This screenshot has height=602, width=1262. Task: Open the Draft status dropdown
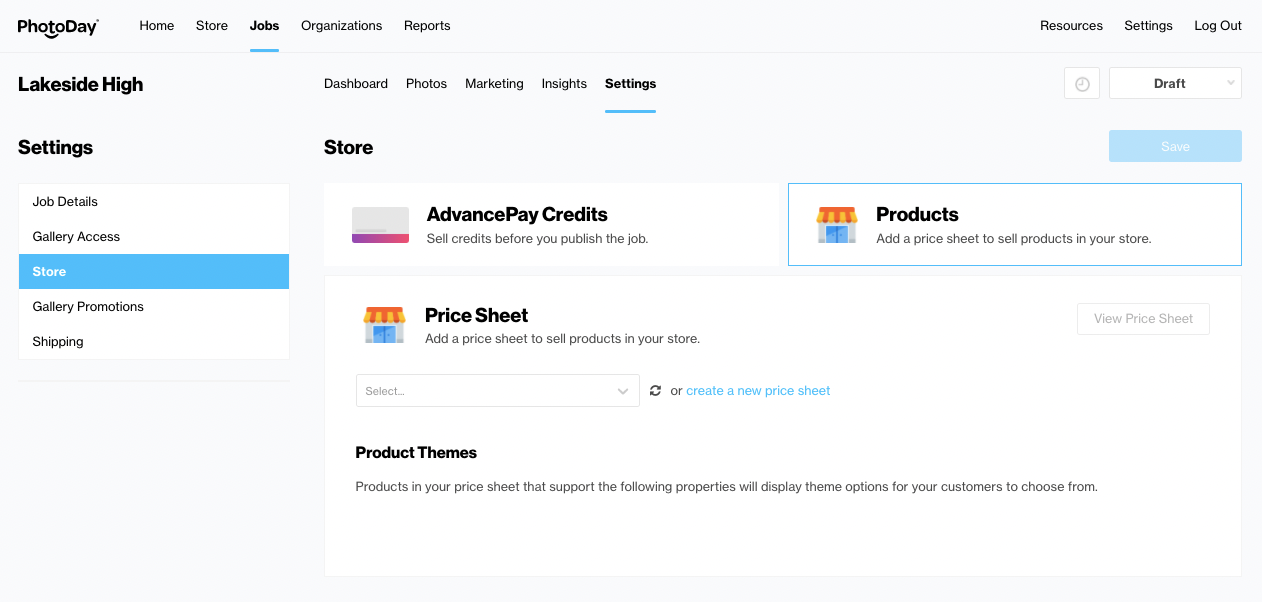point(1175,84)
